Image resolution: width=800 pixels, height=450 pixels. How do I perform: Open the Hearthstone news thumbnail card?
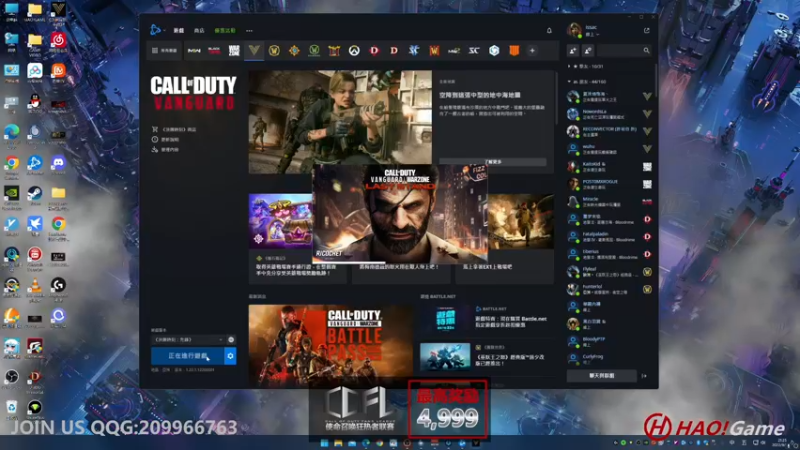(281, 221)
